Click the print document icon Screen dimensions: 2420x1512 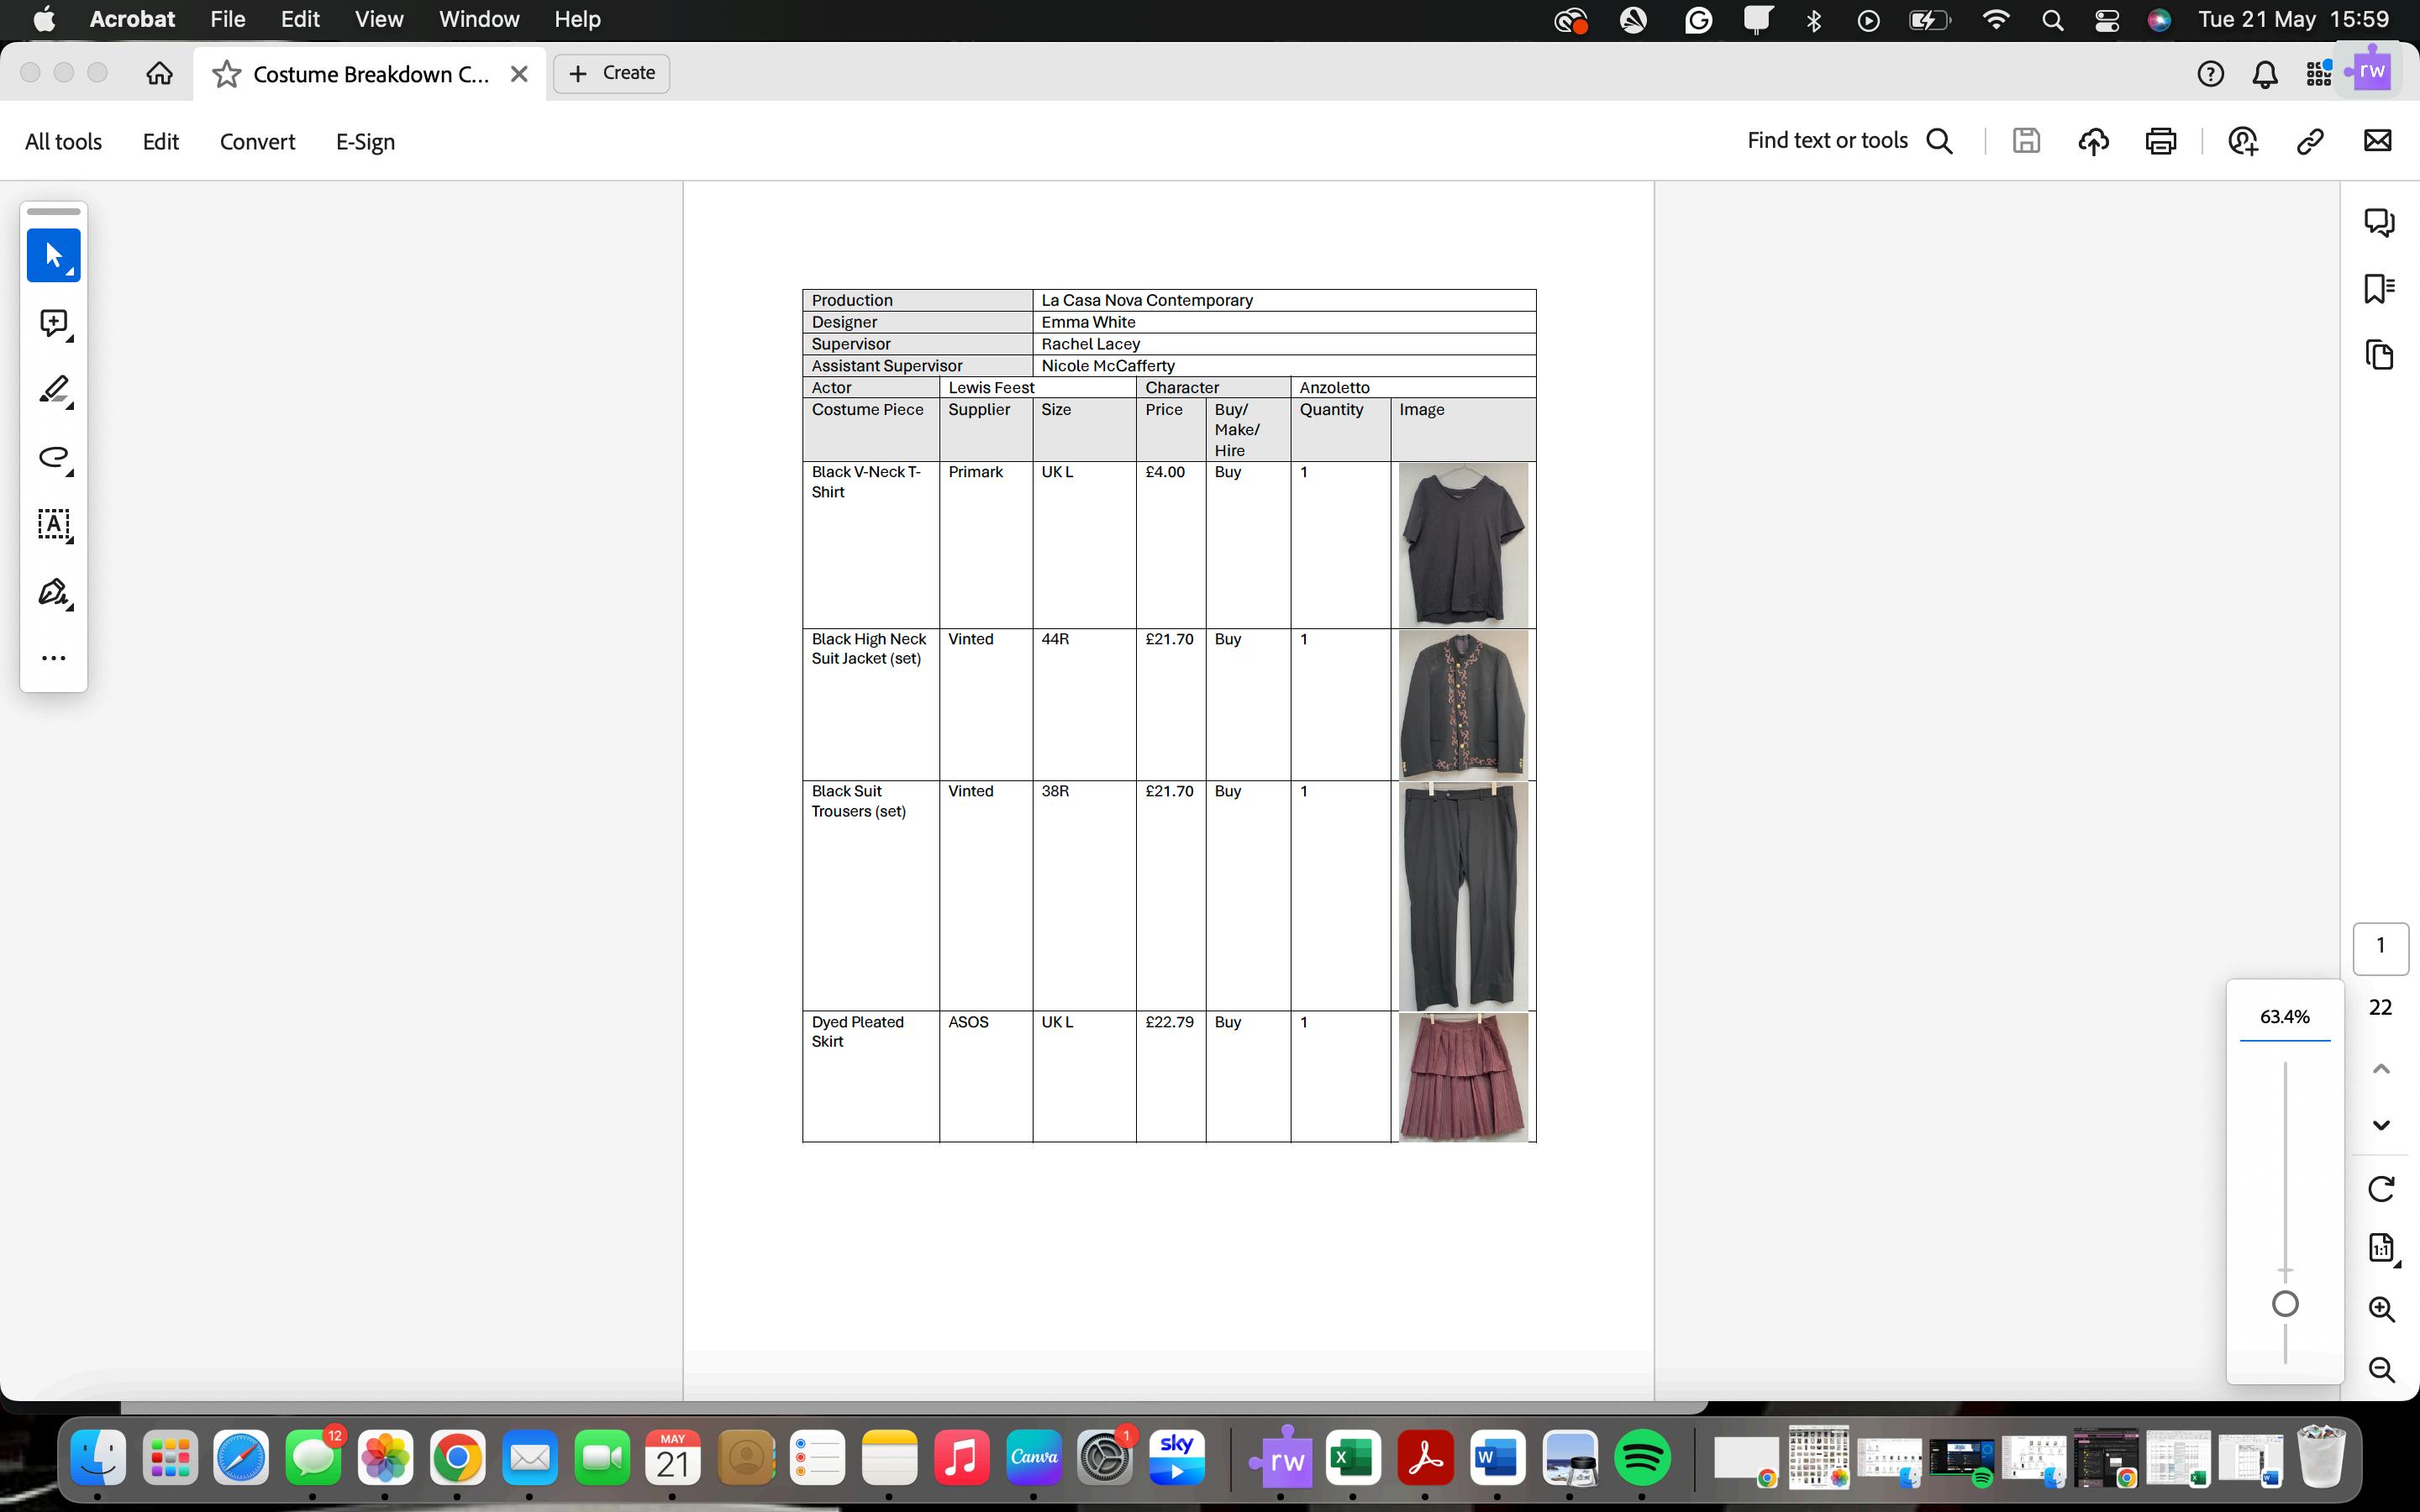coord(2160,141)
